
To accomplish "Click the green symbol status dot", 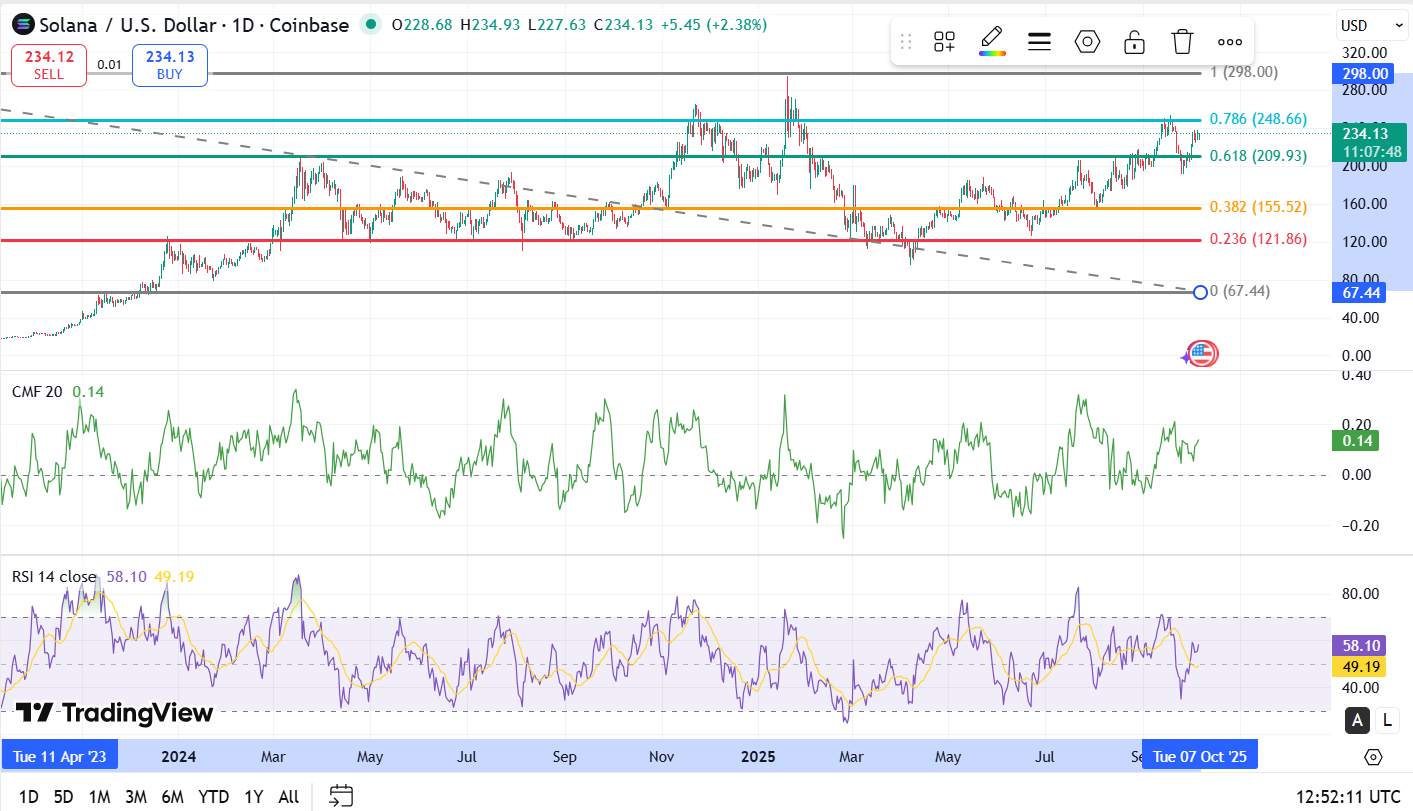I will click(371, 23).
